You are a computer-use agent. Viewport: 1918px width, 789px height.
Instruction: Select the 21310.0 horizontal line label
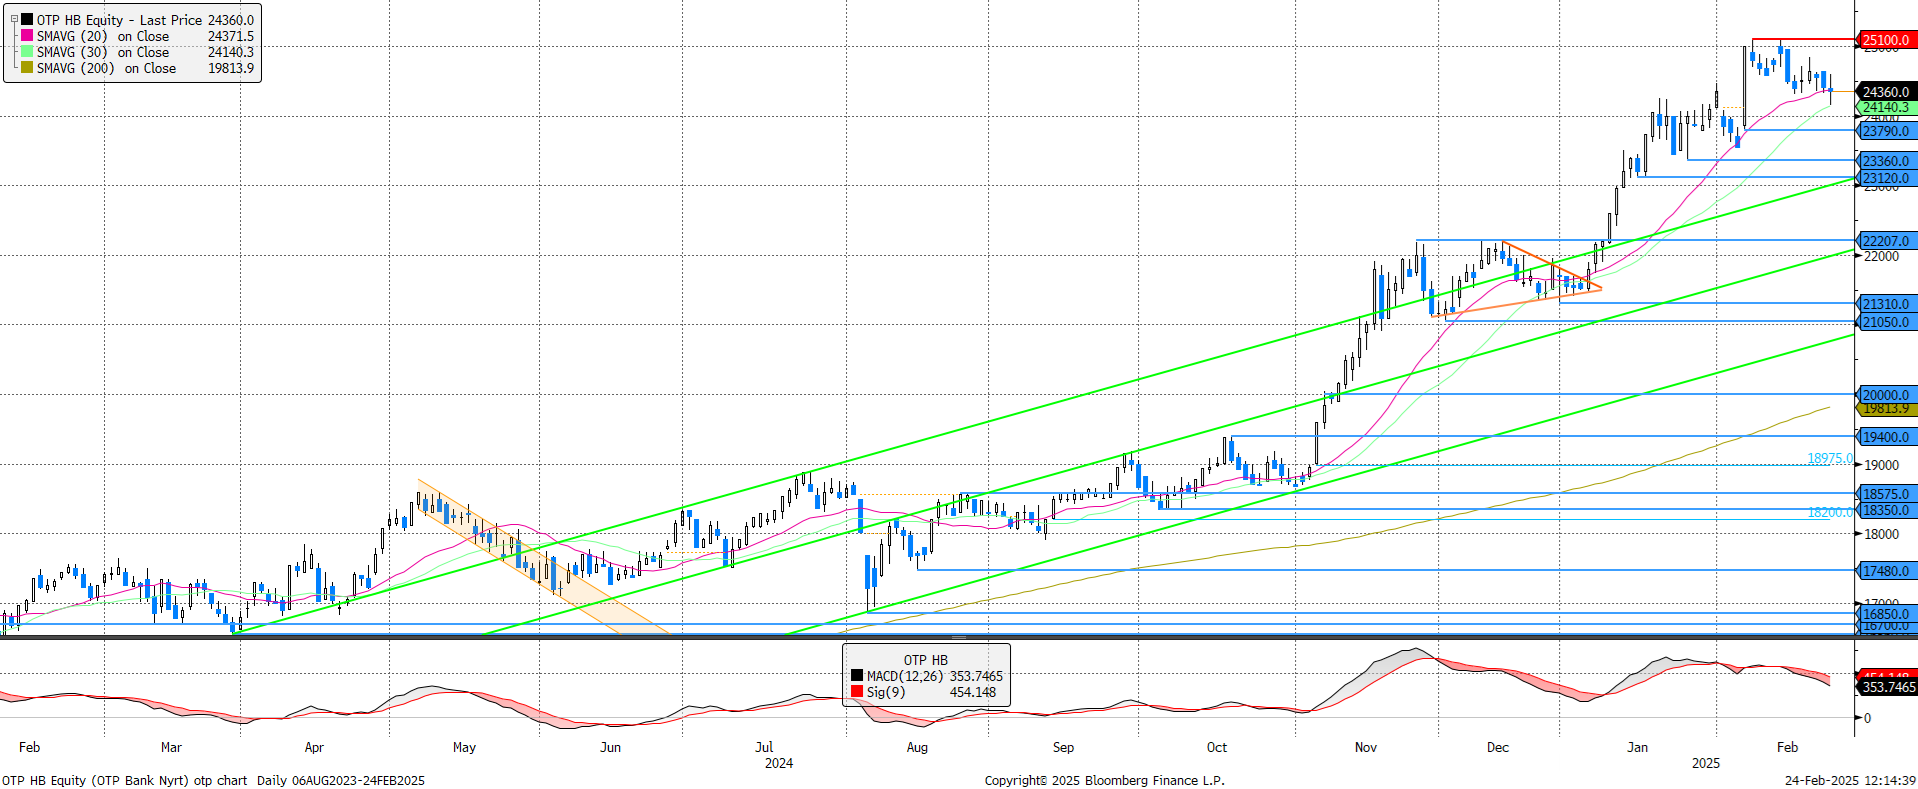[x=1886, y=304]
